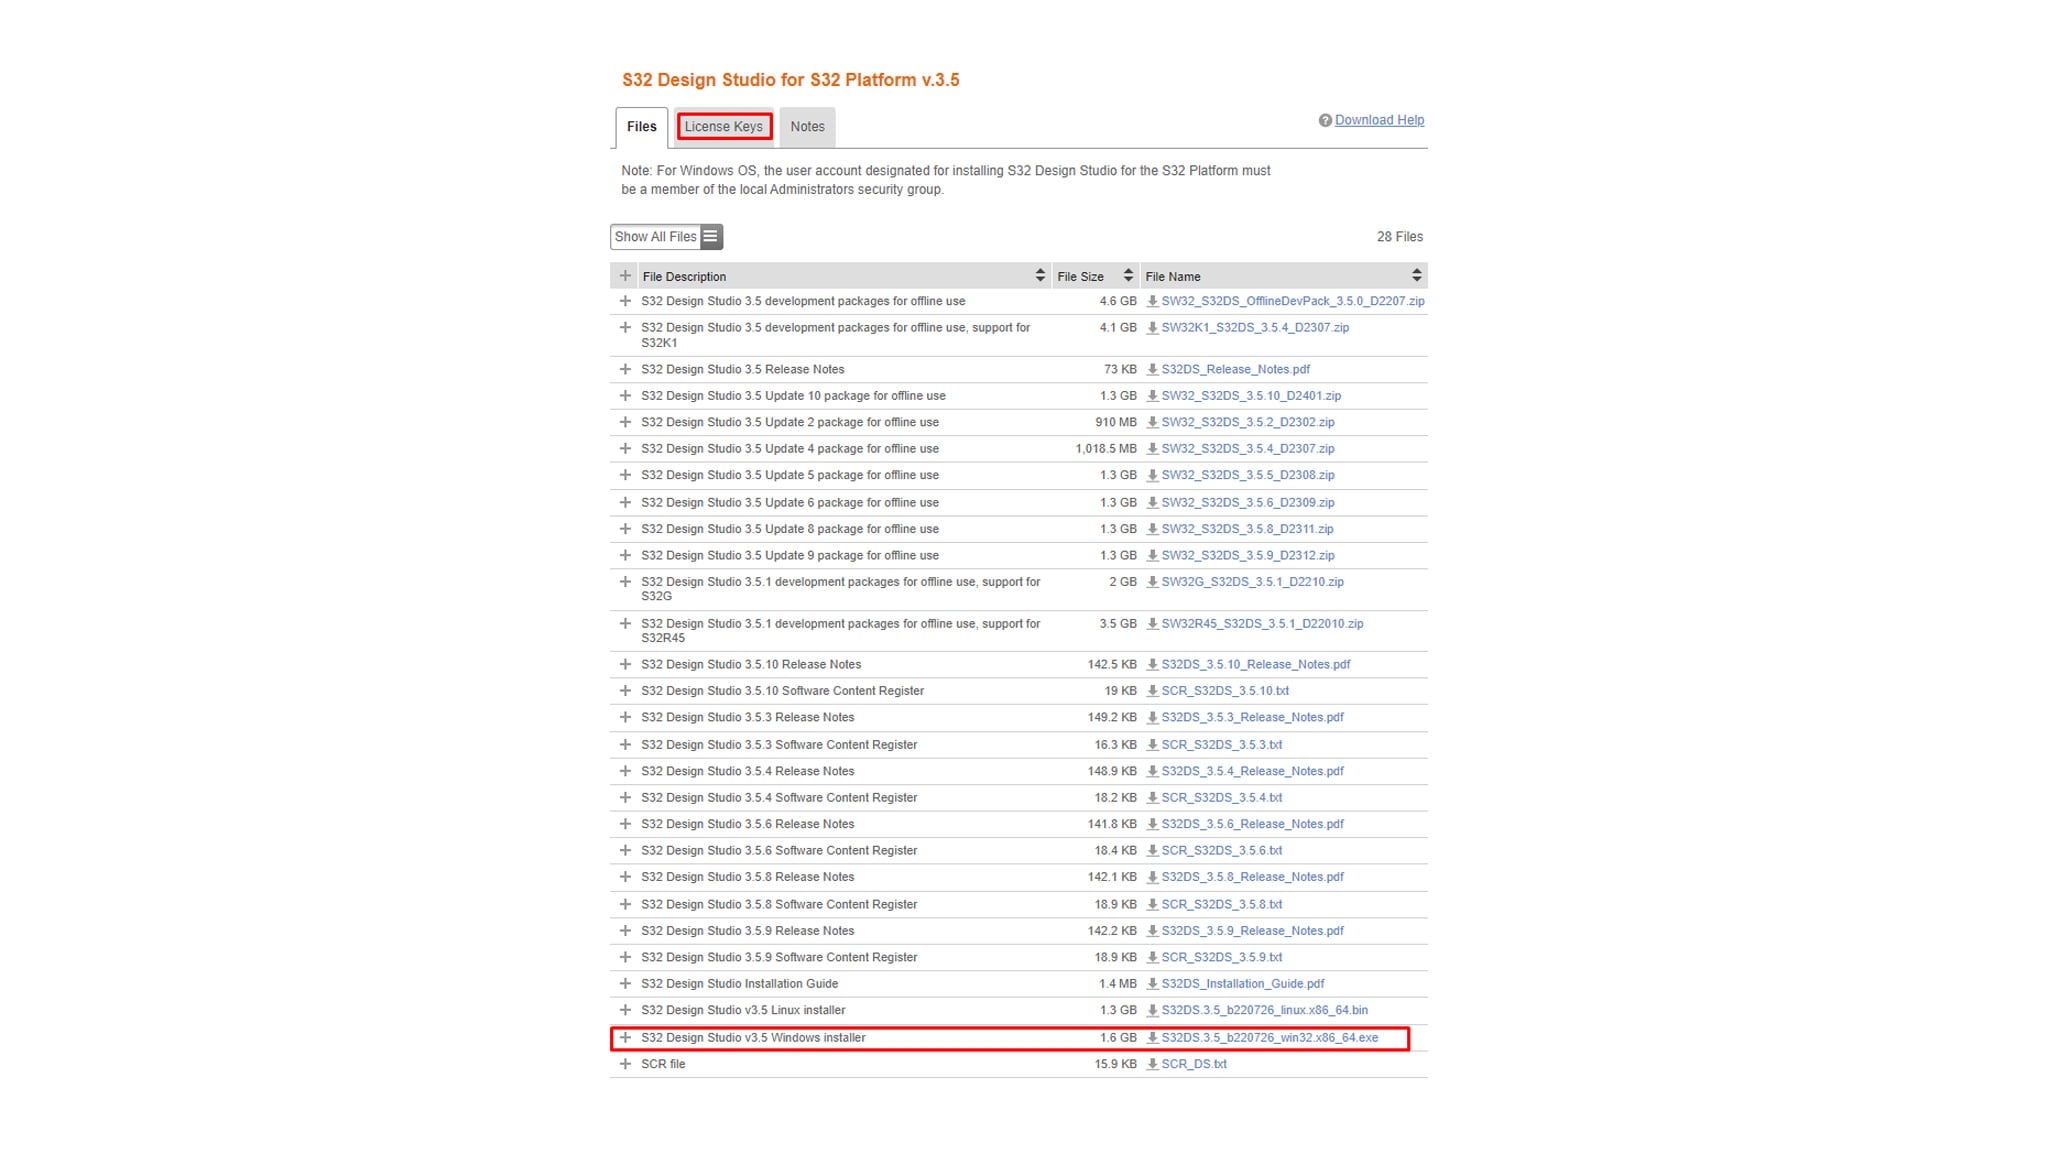Click the Show All Files button
The image size is (2048, 1152).
coord(665,236)
